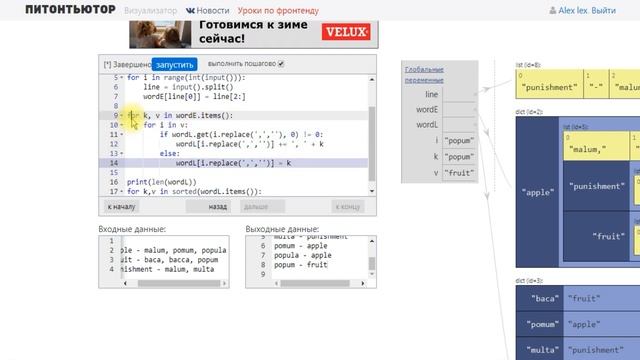Click the Глобальные переменные heading link

pos(424,75)
